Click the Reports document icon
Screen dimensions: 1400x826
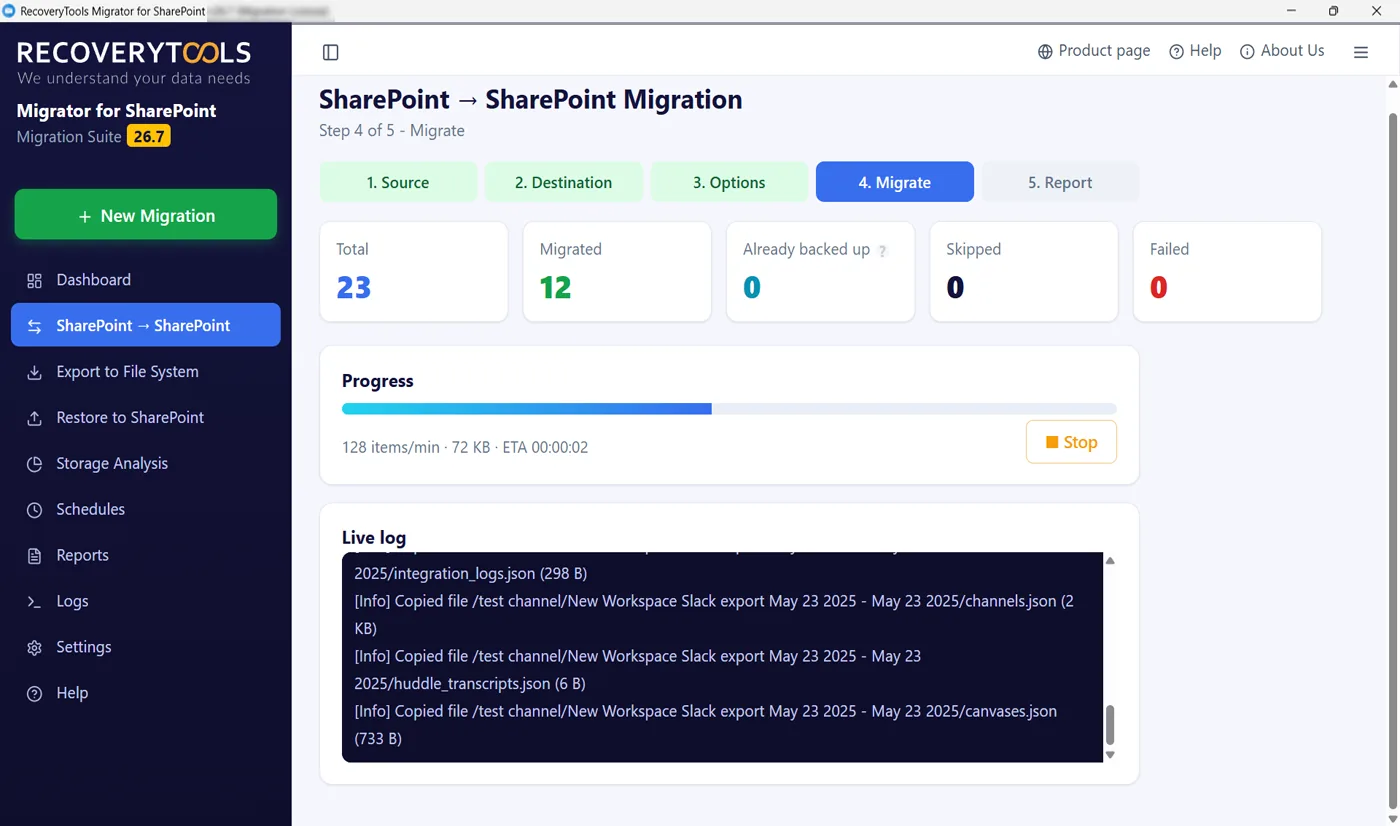35,556
